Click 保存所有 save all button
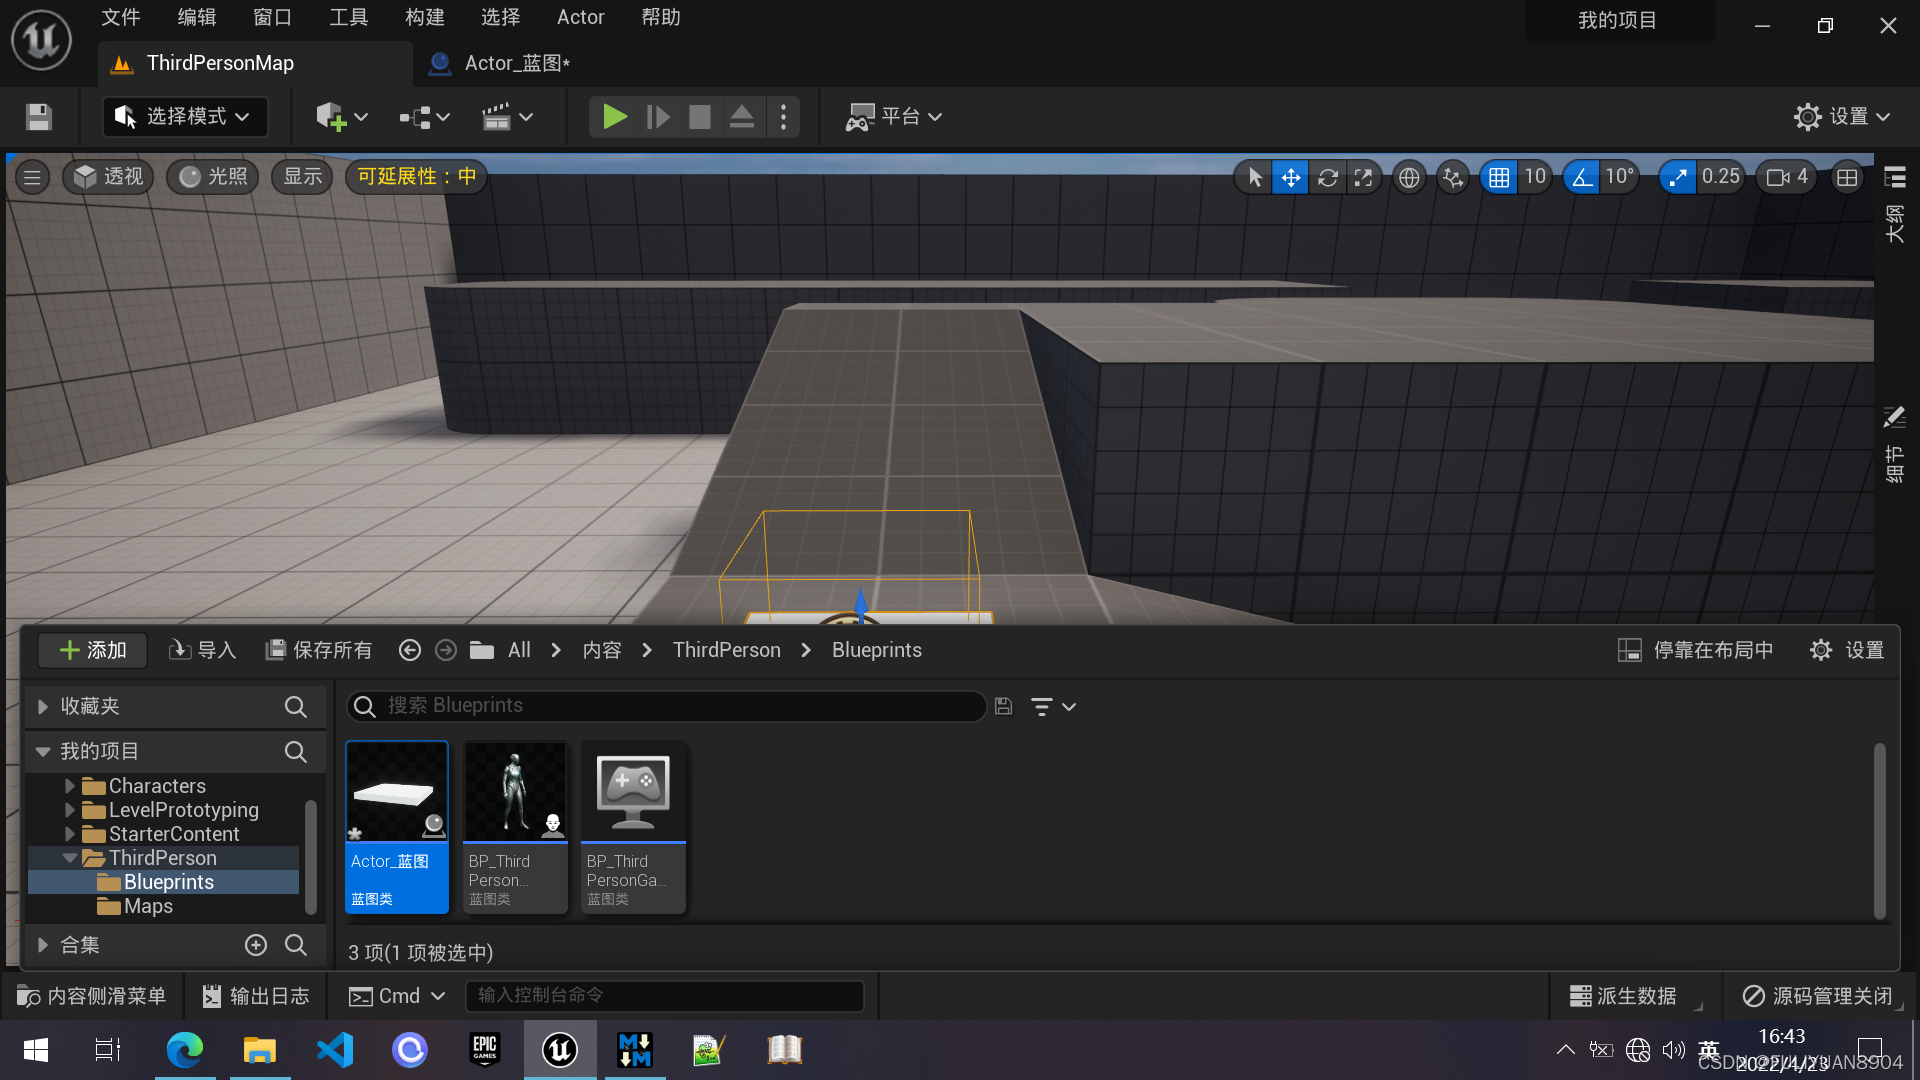Viewport: 1920px width, 1080px height. 319,650
